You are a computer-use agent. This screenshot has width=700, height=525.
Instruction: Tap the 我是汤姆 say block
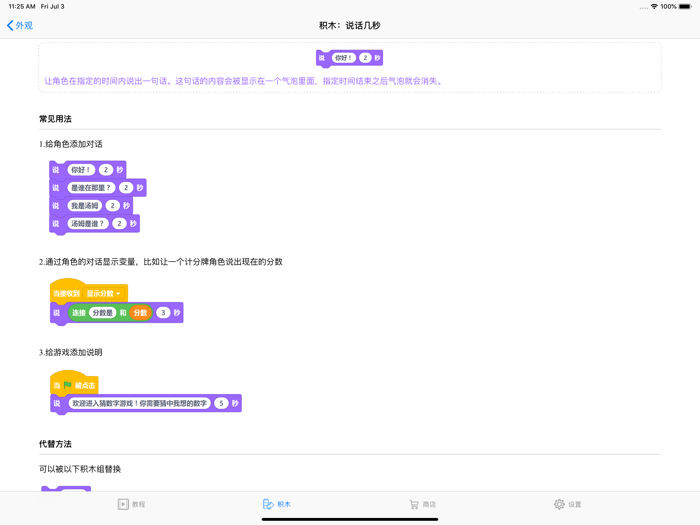tap(91, 206)
